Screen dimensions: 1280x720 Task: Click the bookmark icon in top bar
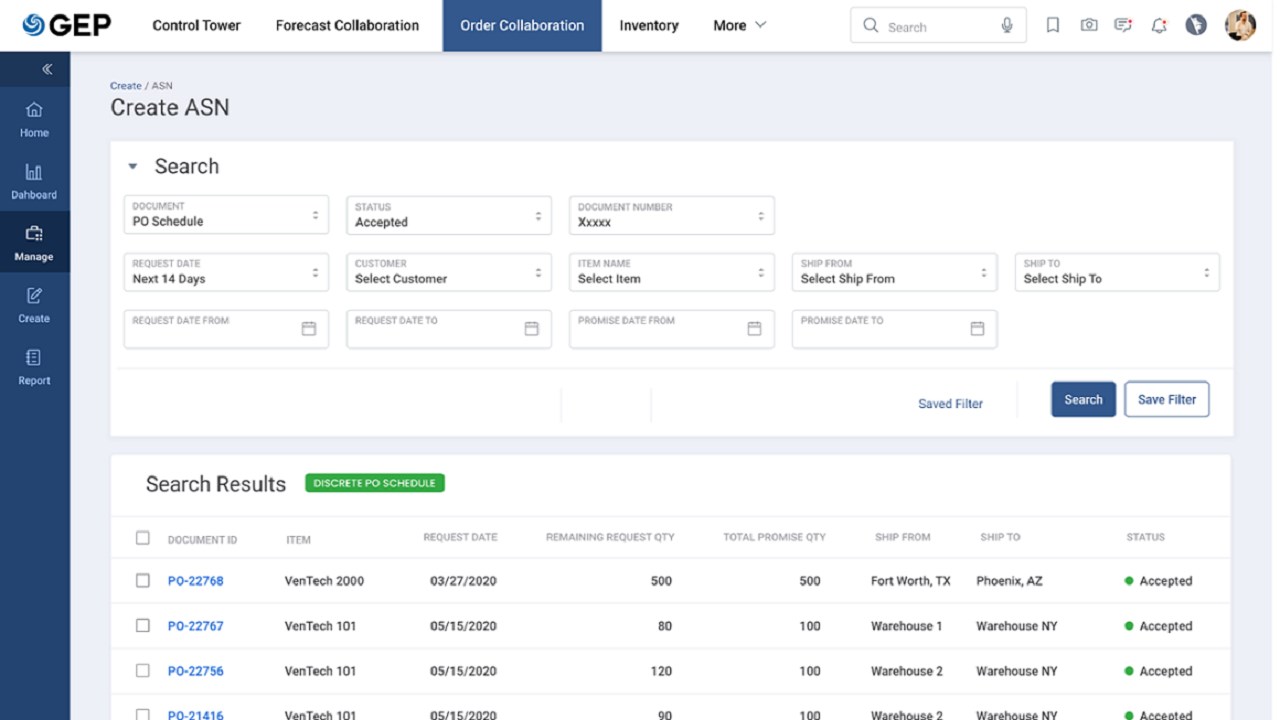pyautogui.click(x=1053, y=26)
